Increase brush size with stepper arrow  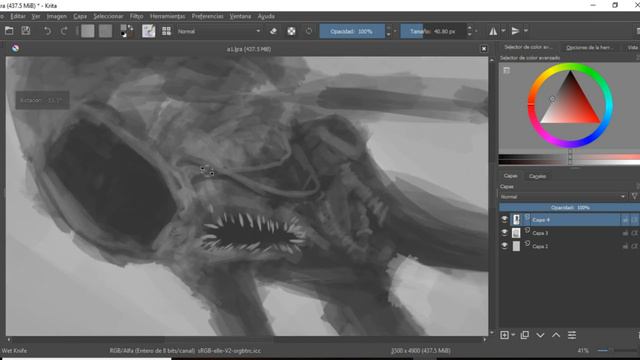[469, 28]
